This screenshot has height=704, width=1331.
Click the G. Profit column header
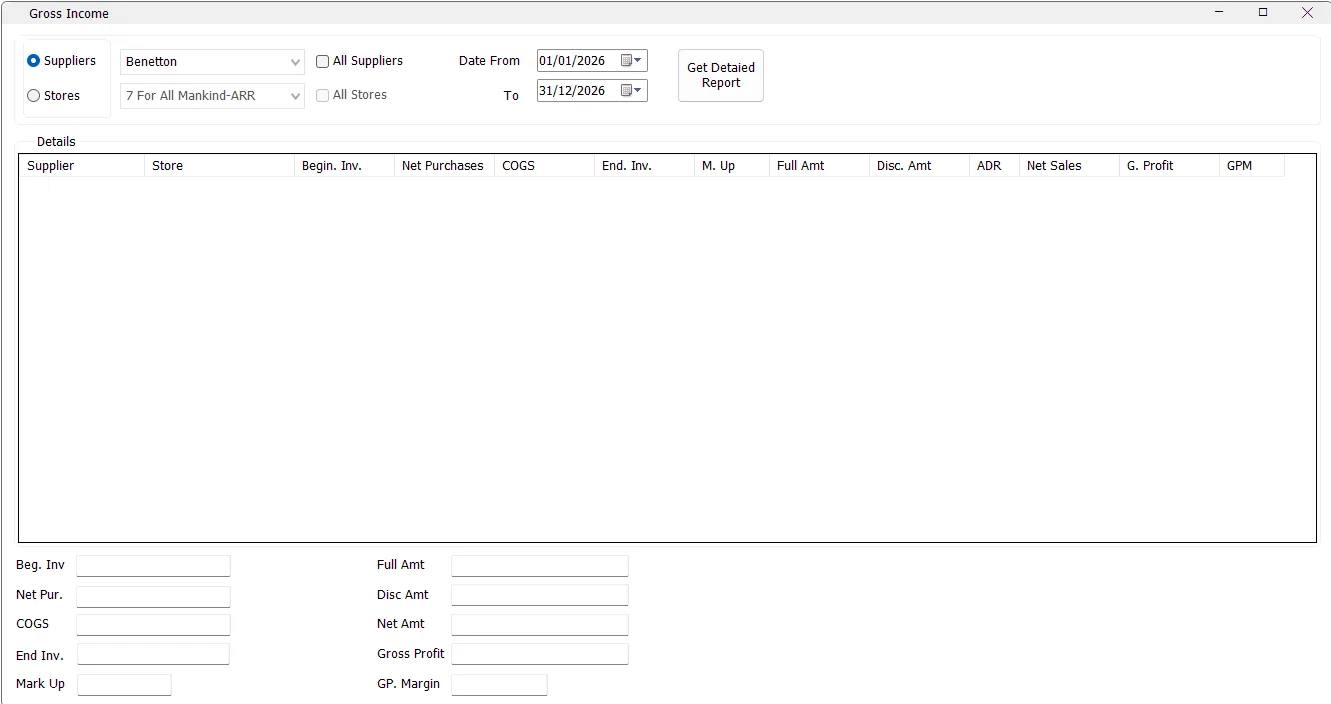(x=1170, y=166)
